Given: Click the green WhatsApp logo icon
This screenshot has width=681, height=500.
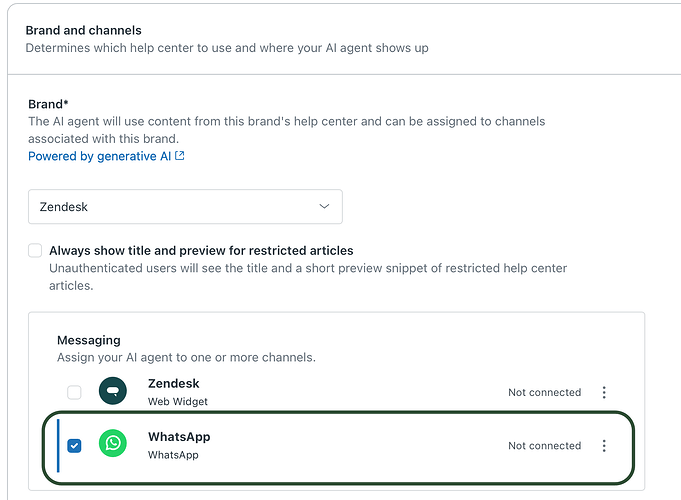Looking at the screenshot, I should click(113, 443).
